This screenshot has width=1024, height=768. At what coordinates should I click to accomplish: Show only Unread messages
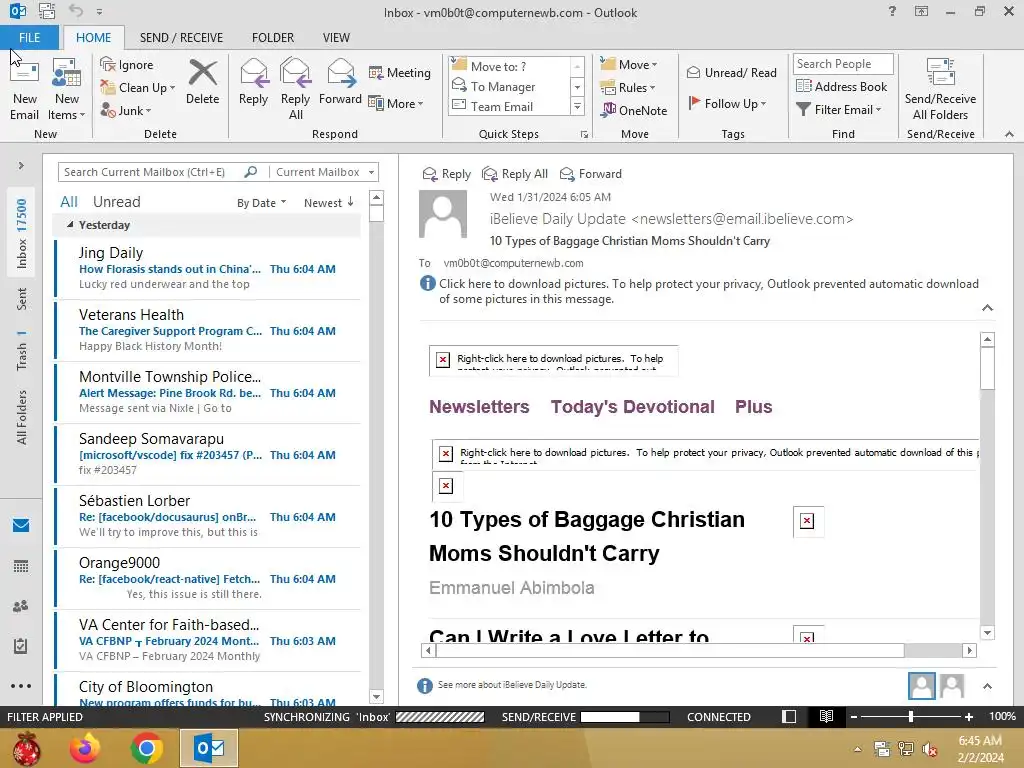coord(116,202)
